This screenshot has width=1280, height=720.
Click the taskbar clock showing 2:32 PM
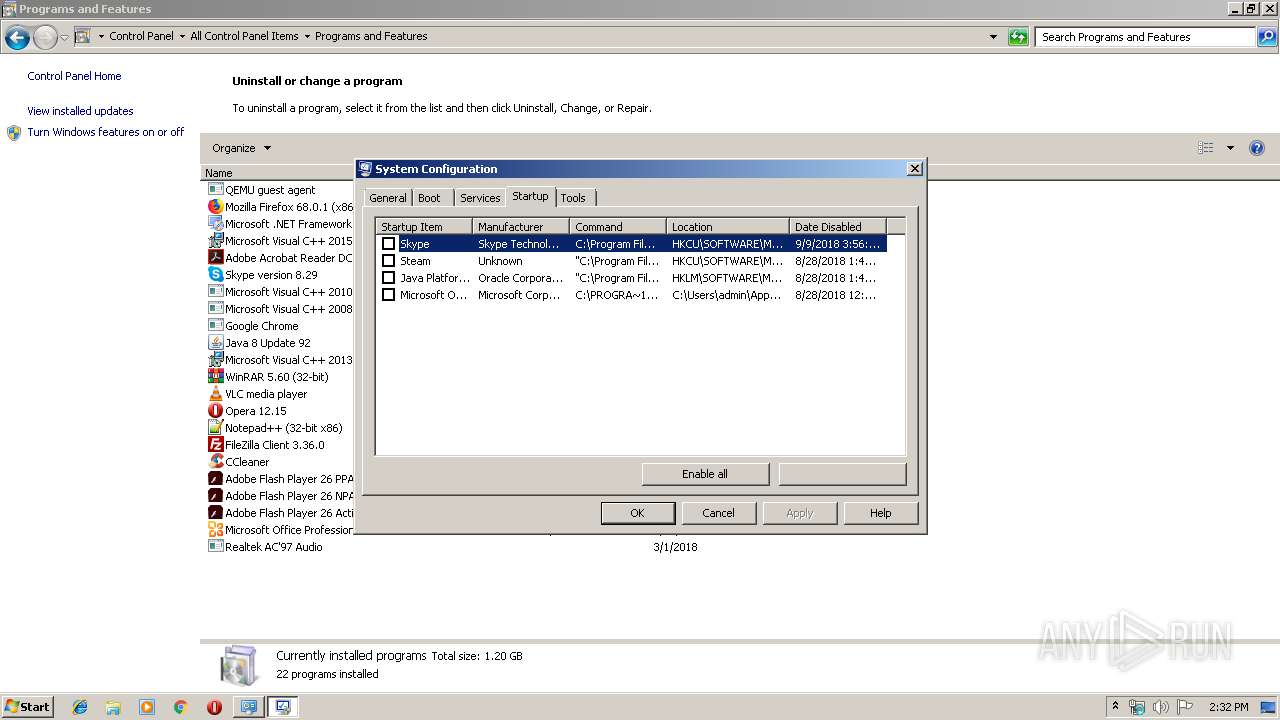coord(1228,707)
